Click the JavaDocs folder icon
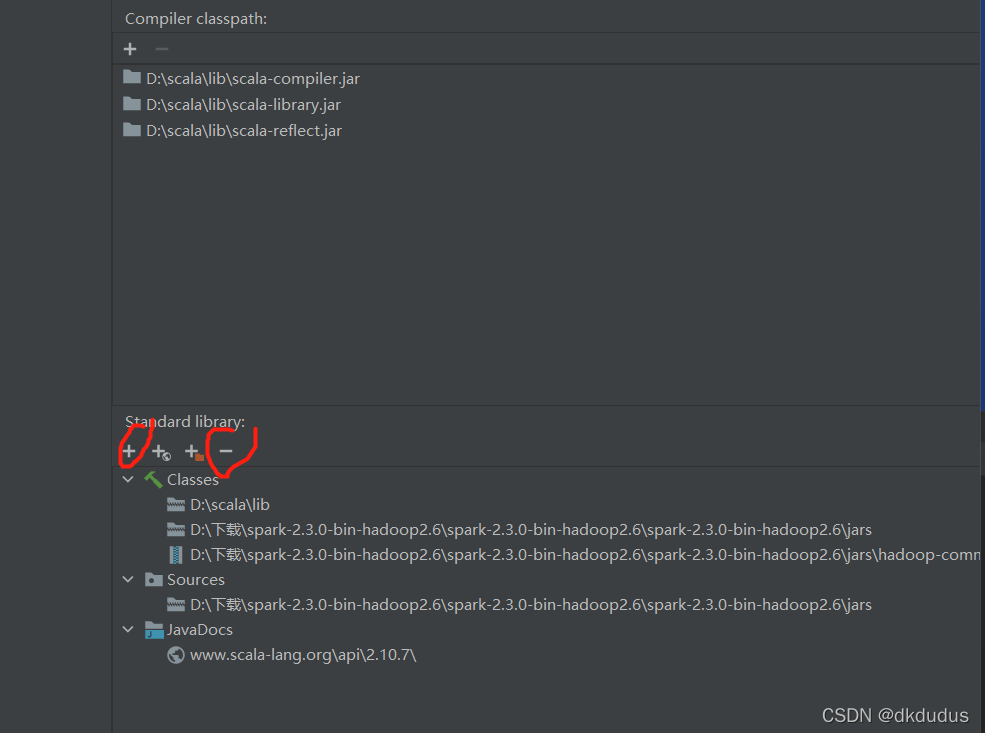The height and width of the screenshot is (733, 985). (154, 629)
